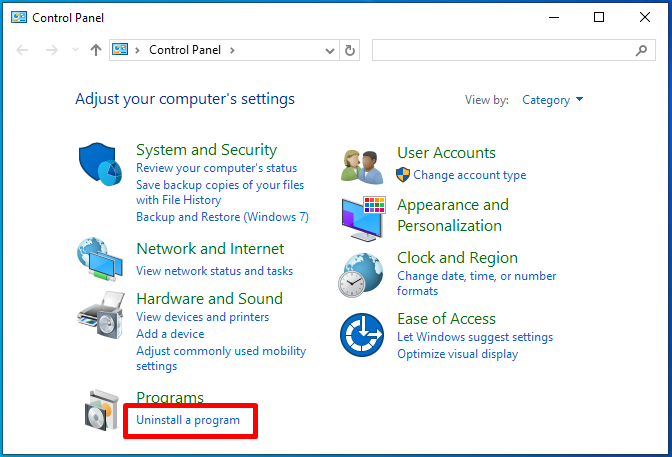The width and height of the screenshot is (672, 457).
Task: Go back with the Back arrow
Action: pyautogui.click(x=22, y=50)
